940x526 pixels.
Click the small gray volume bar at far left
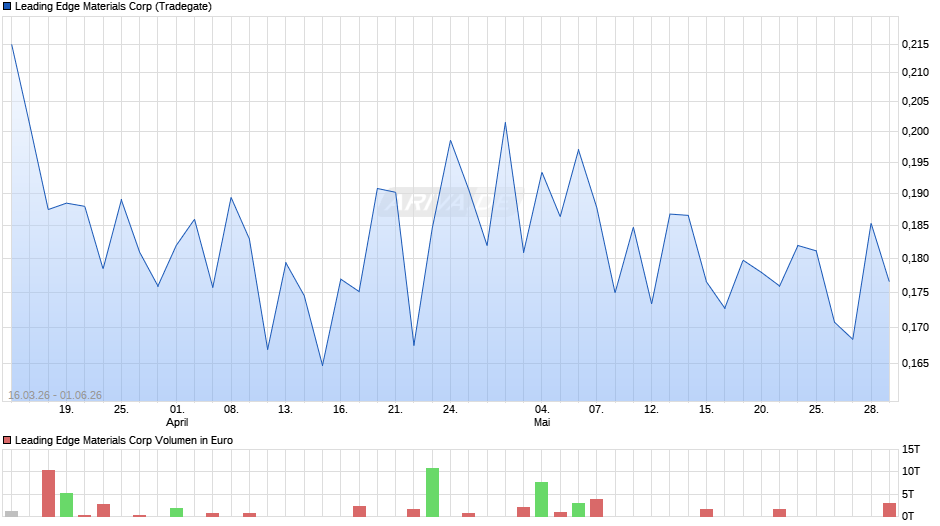[11, 514]
